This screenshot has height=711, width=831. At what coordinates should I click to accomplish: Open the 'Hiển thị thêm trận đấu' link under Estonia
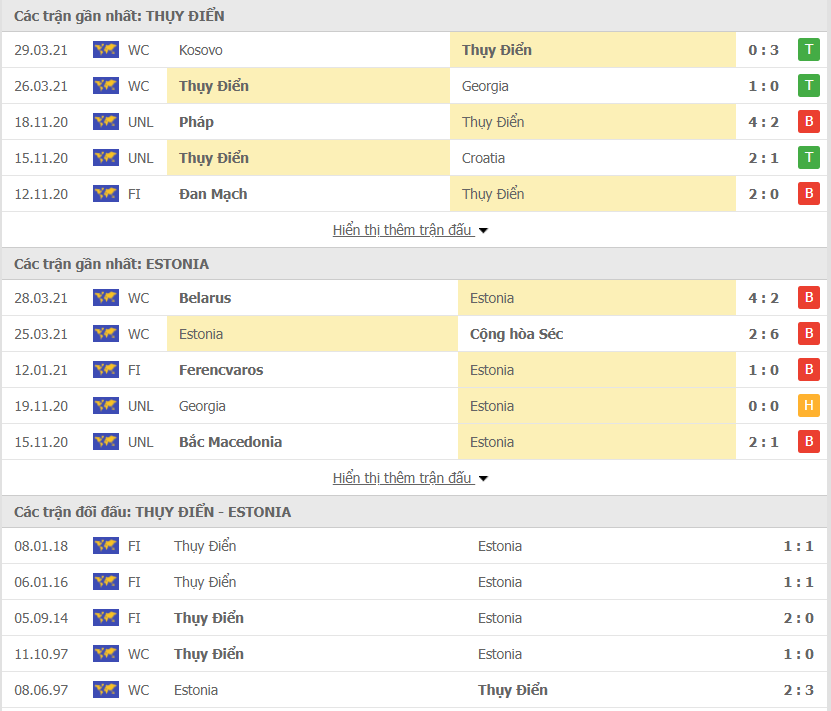click(402, 478)
